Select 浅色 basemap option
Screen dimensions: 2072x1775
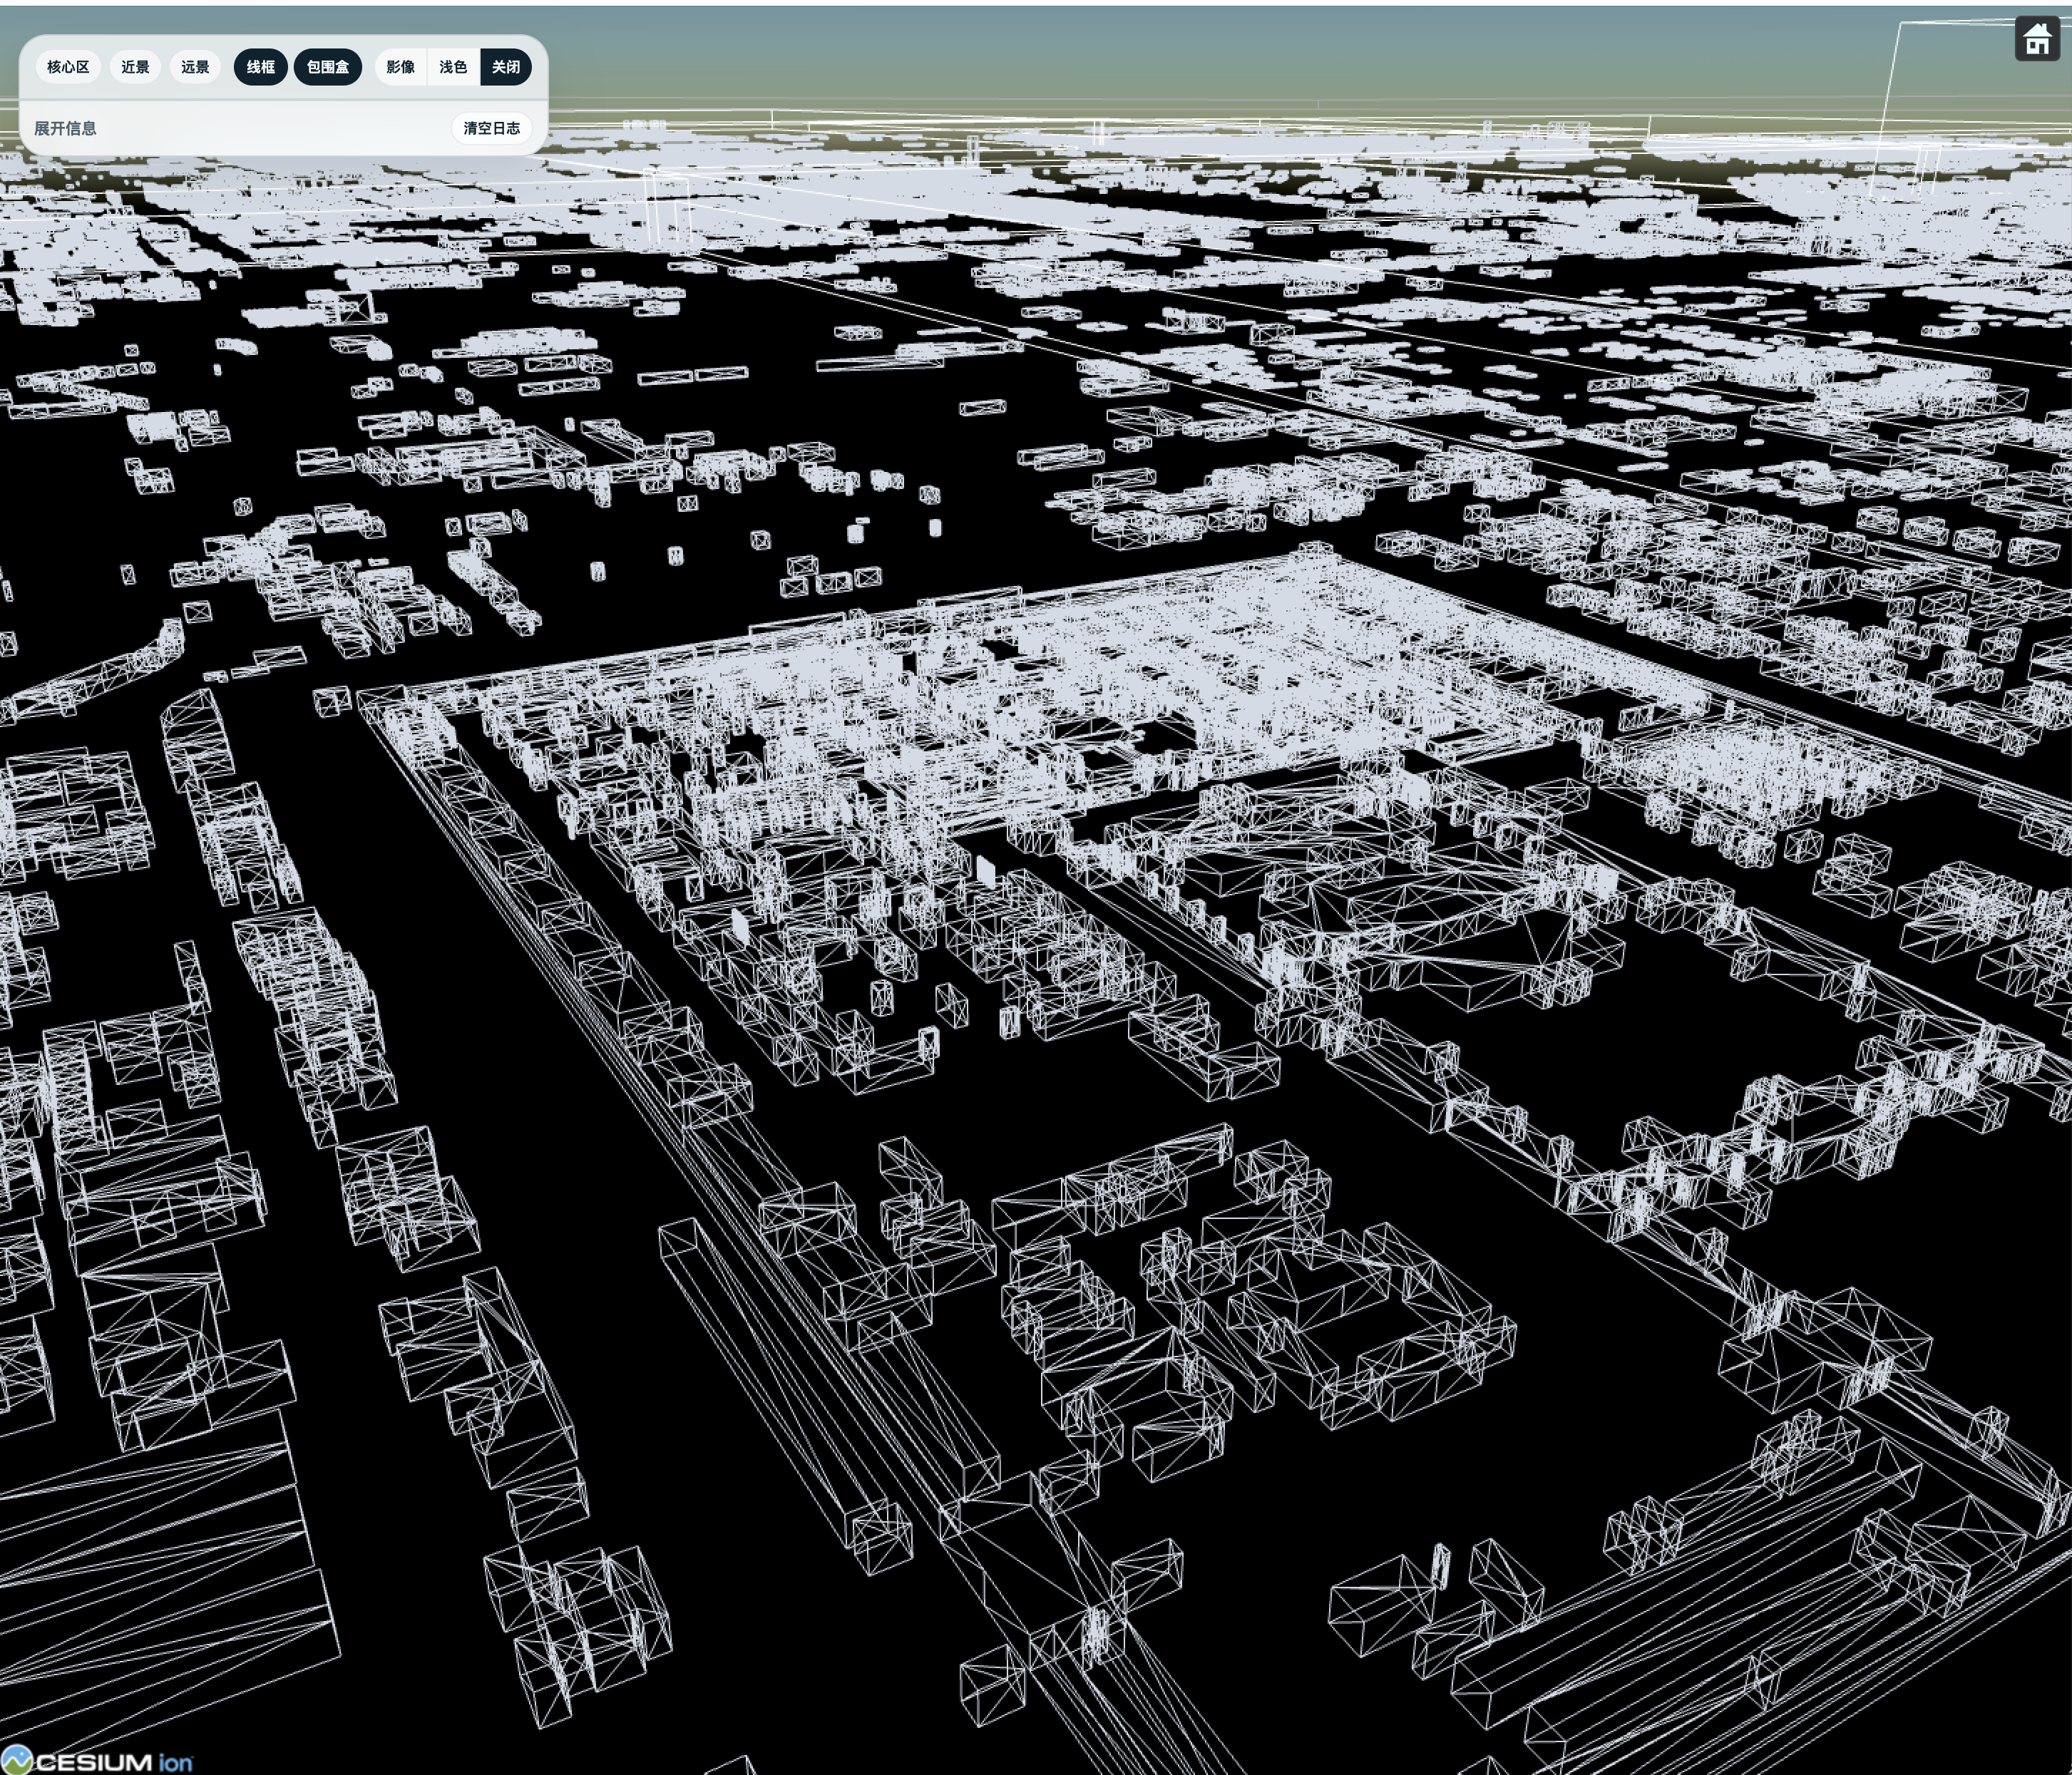coord(453,67)
